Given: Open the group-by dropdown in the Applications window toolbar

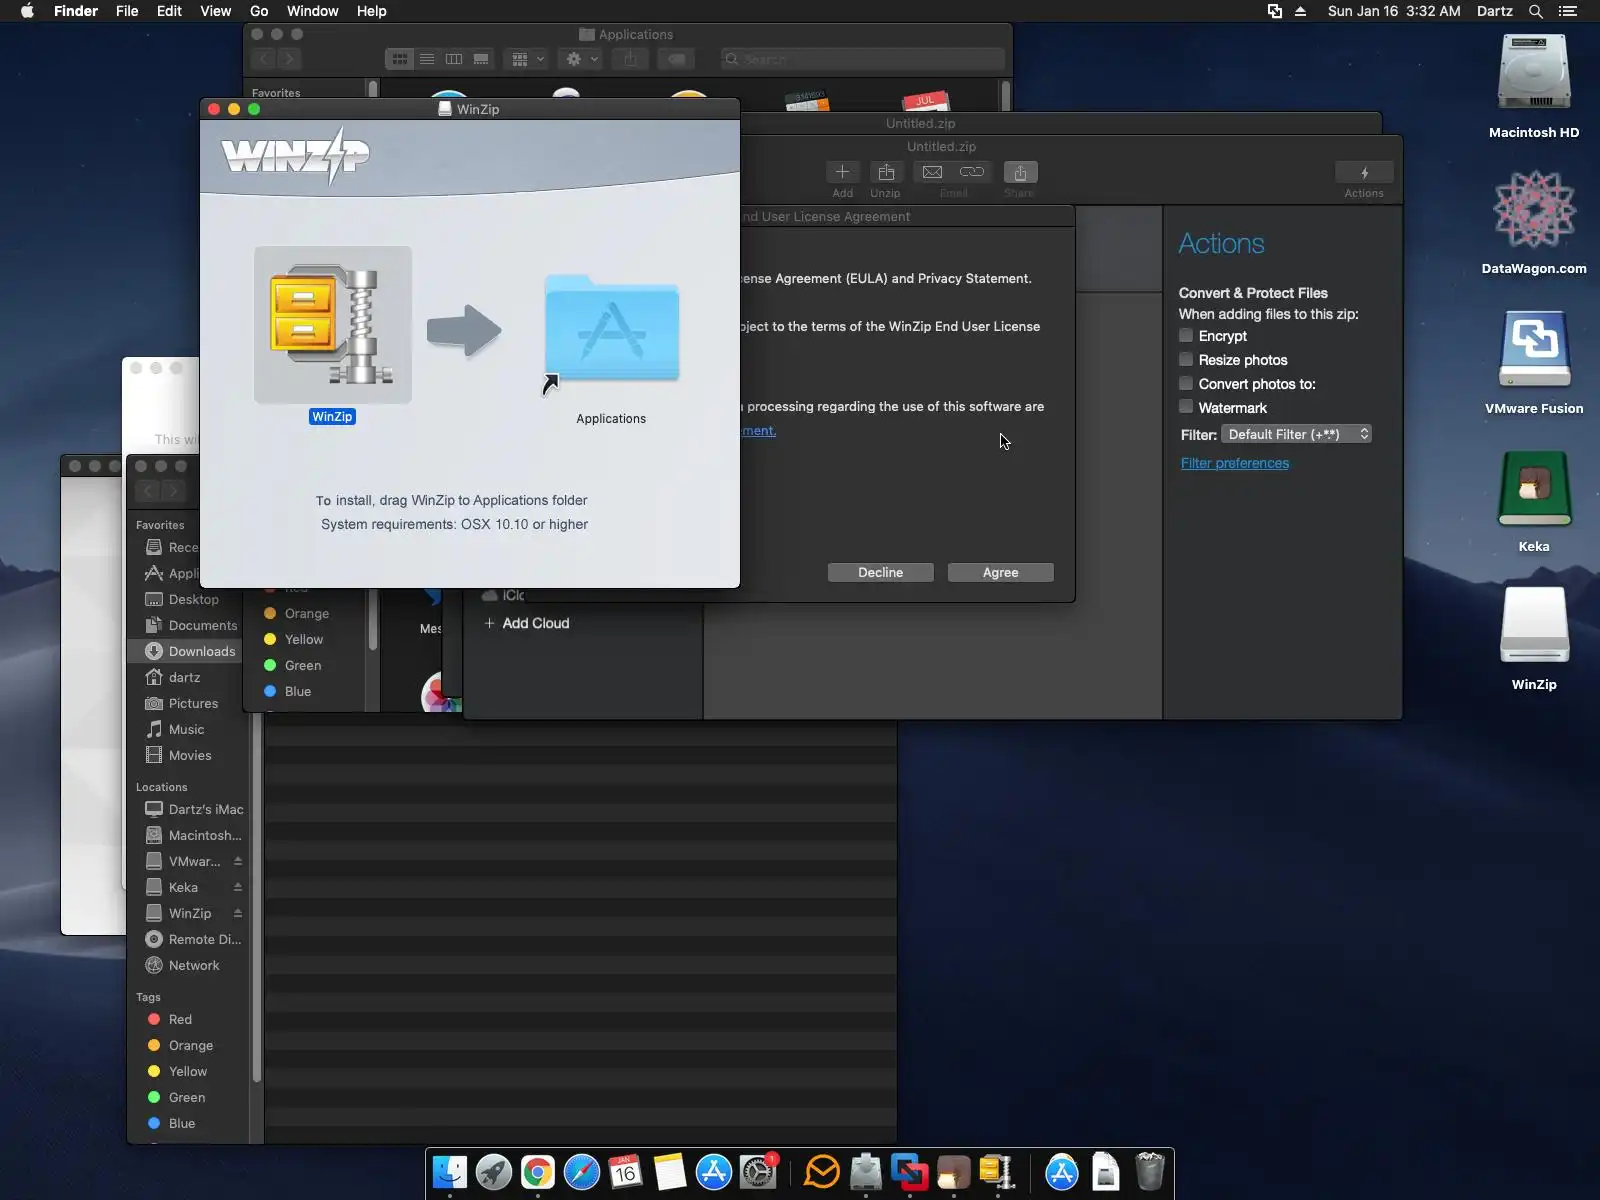Looking at the screenshot, I should coord(527,59).
